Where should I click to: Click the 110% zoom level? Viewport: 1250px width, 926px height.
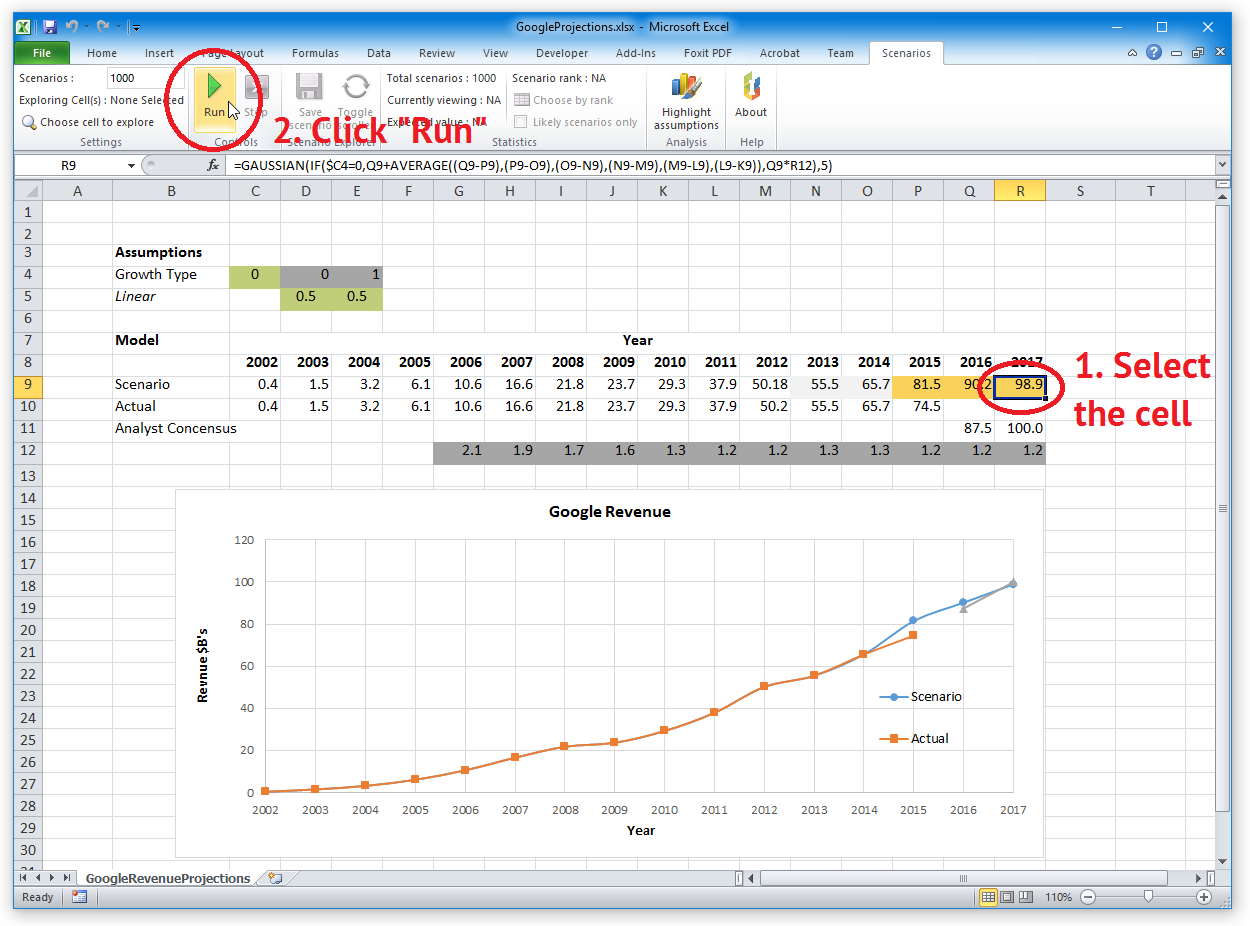[1059, 897]
